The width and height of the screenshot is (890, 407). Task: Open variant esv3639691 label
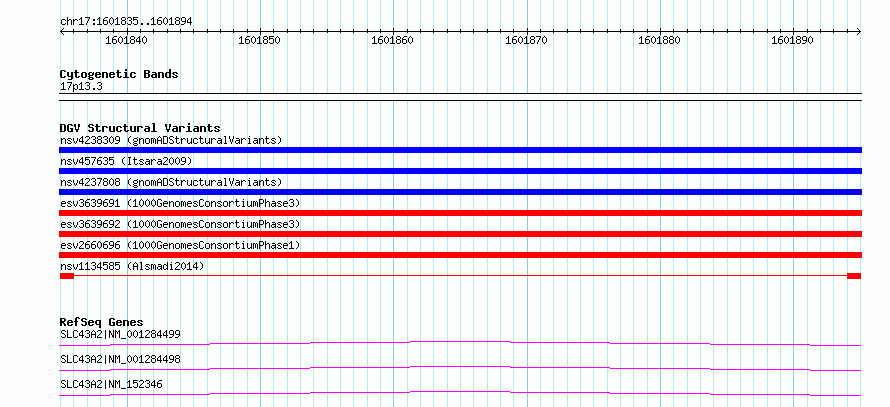(x=180, y=203)
